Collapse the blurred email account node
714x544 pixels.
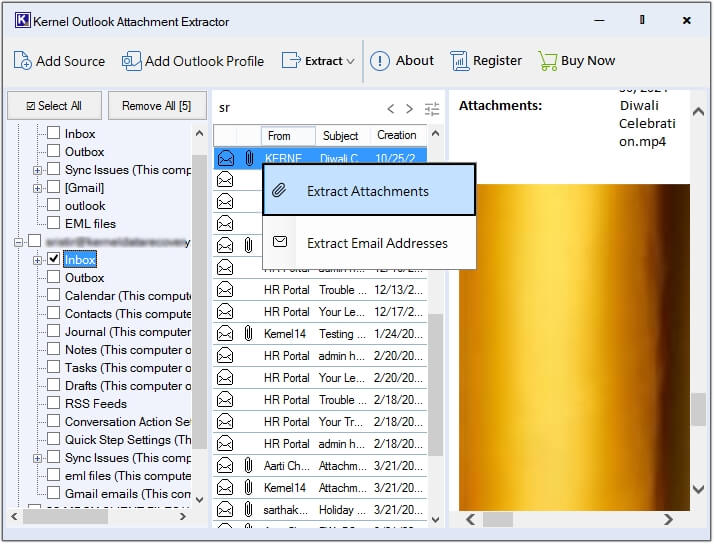coord(18,242)
